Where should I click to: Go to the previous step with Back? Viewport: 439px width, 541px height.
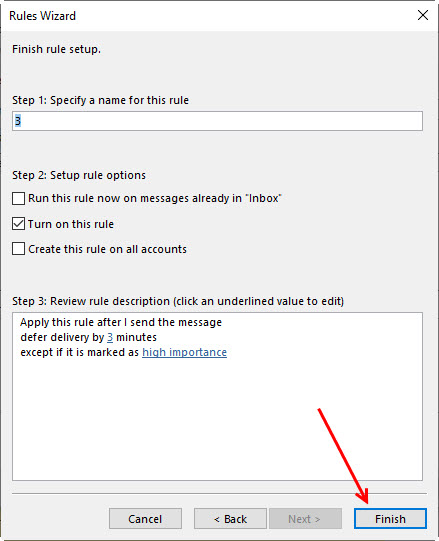tap(230, 519)
